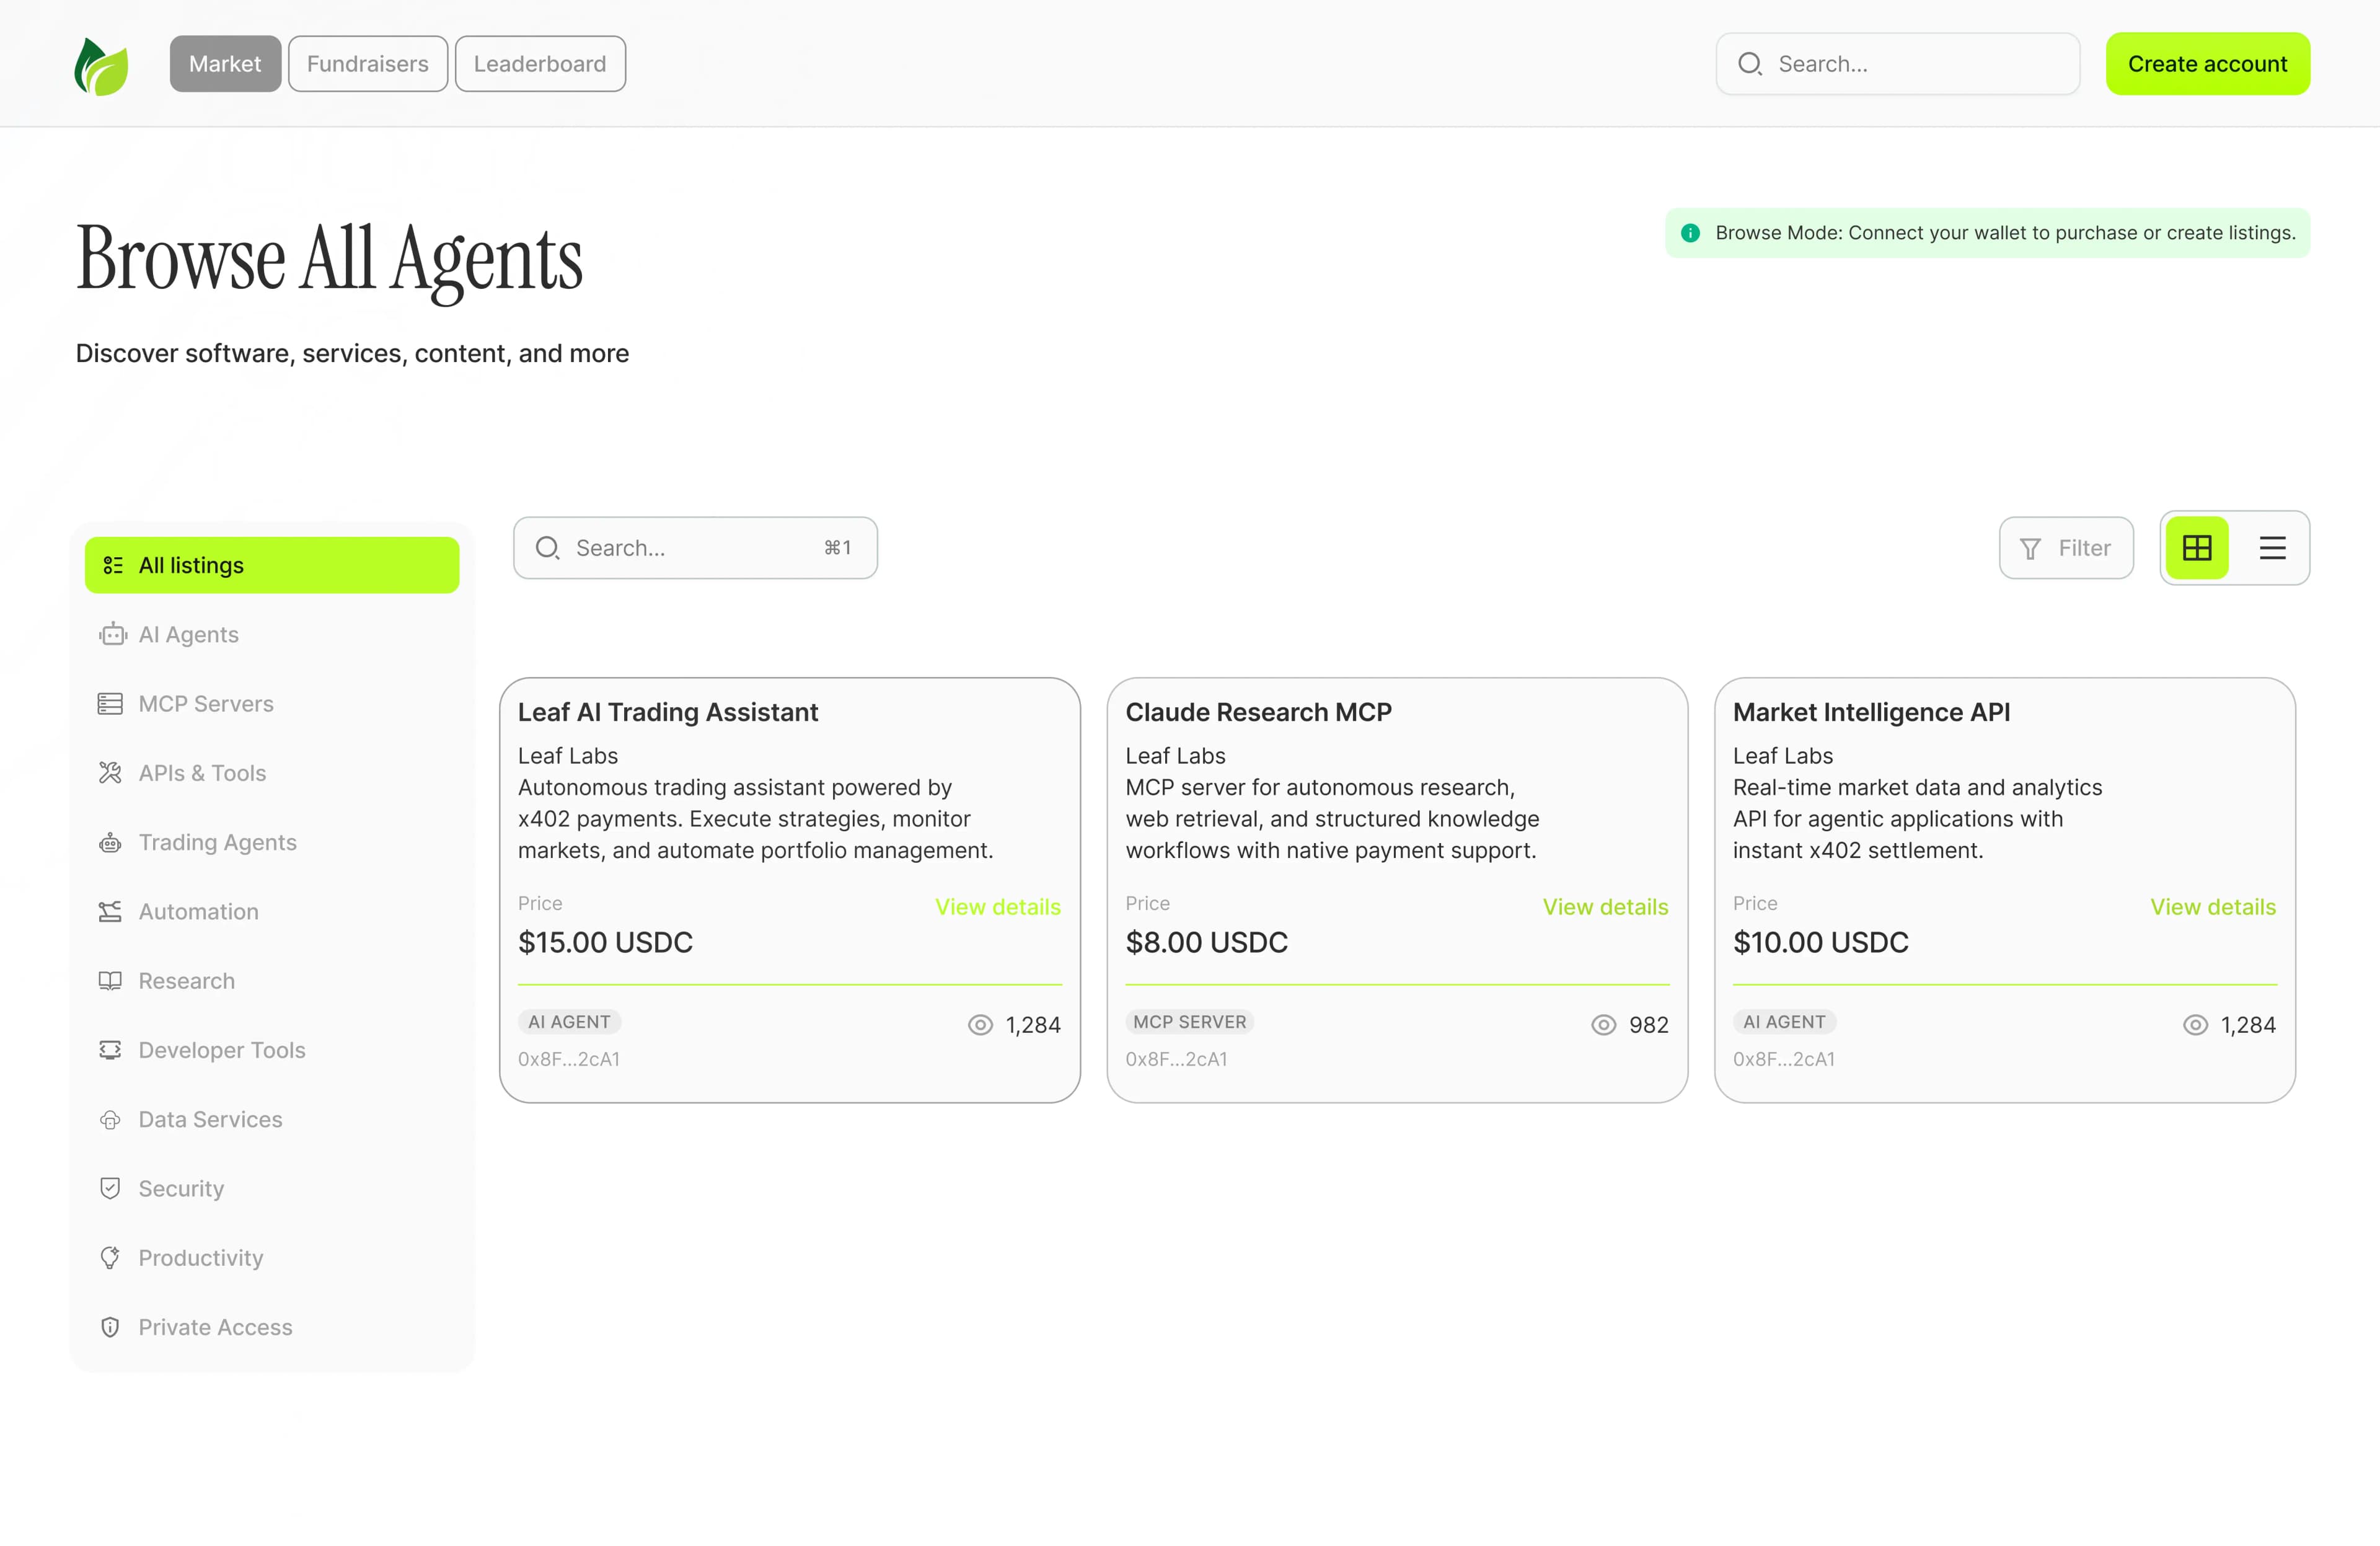This screenshot has width=2380, height=1546.
Task: Click the AI AGENT tag on Market Intelligence API
Action: (1784, 1022)
